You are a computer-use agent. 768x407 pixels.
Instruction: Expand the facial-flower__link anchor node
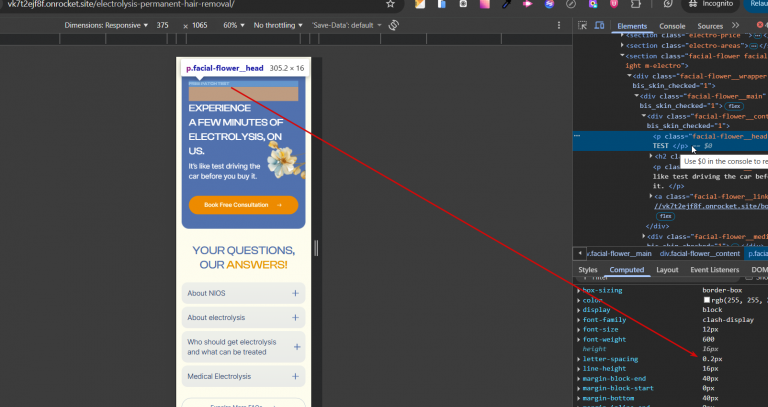point(651,196)
